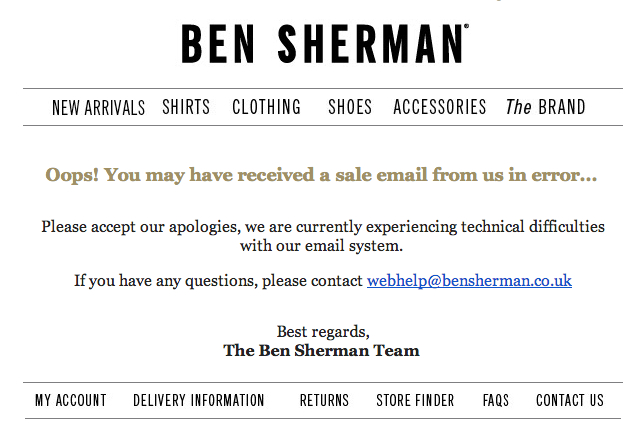Click the 'If you have any questions' text
This screenshot has height=425, width=634.
pyautogui.click(x=218, y=281)
